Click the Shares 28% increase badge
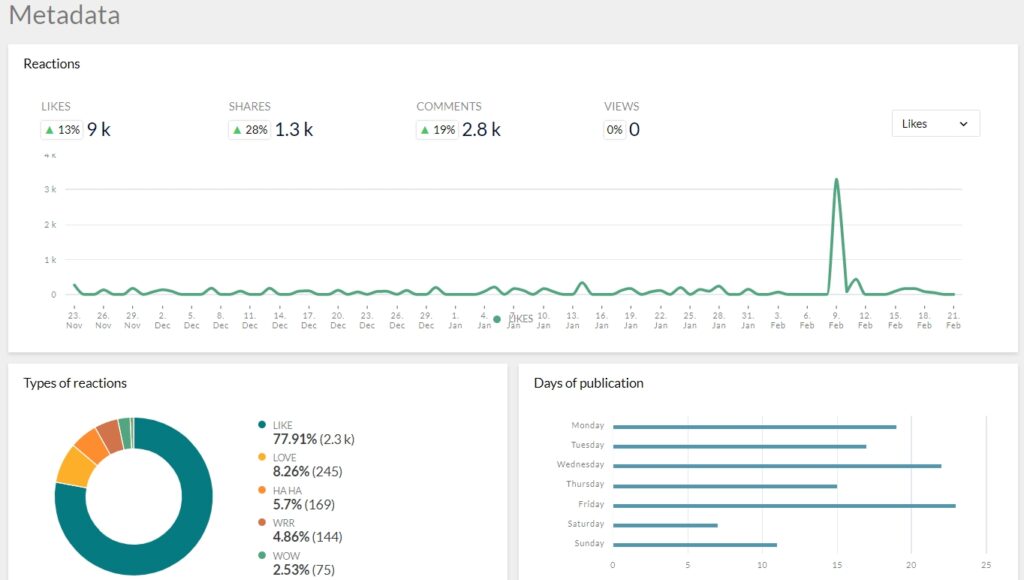 point(250,130)
